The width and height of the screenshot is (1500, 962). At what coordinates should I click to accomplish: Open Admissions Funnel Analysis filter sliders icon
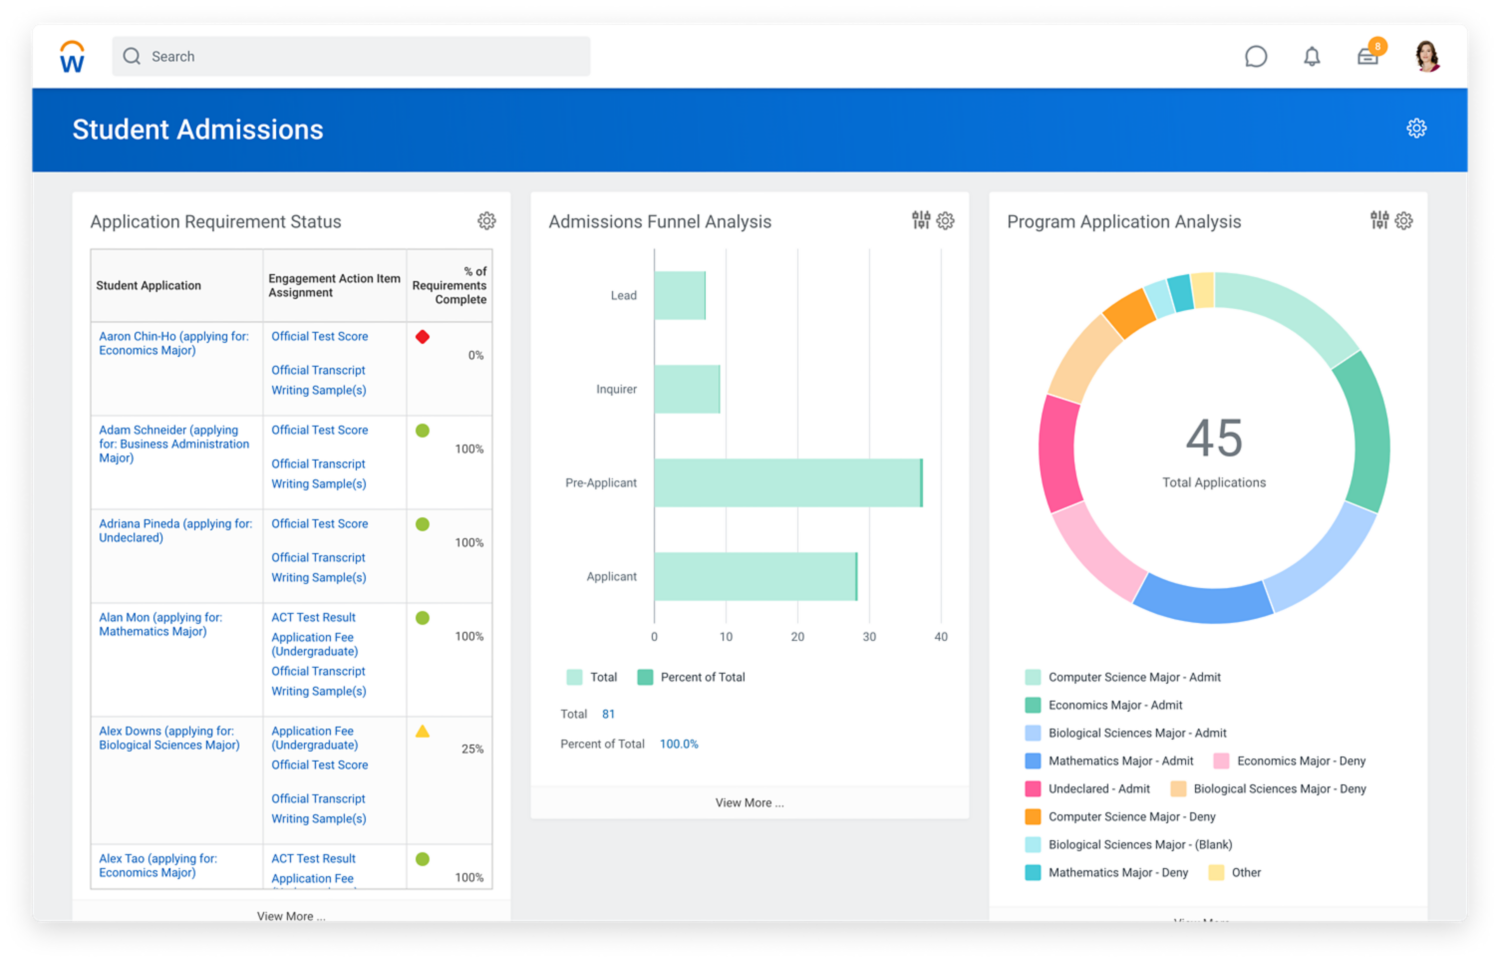[x=920, y=221]
